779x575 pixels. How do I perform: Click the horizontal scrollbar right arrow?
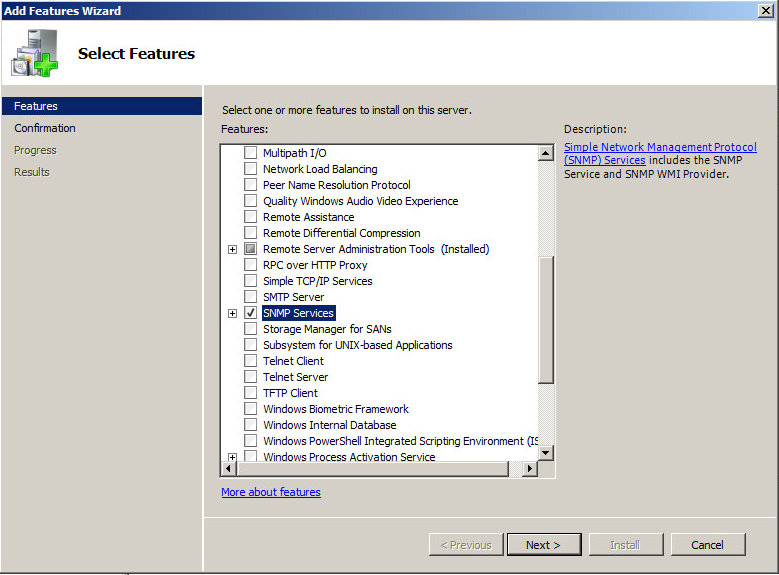tap(530, 468)
